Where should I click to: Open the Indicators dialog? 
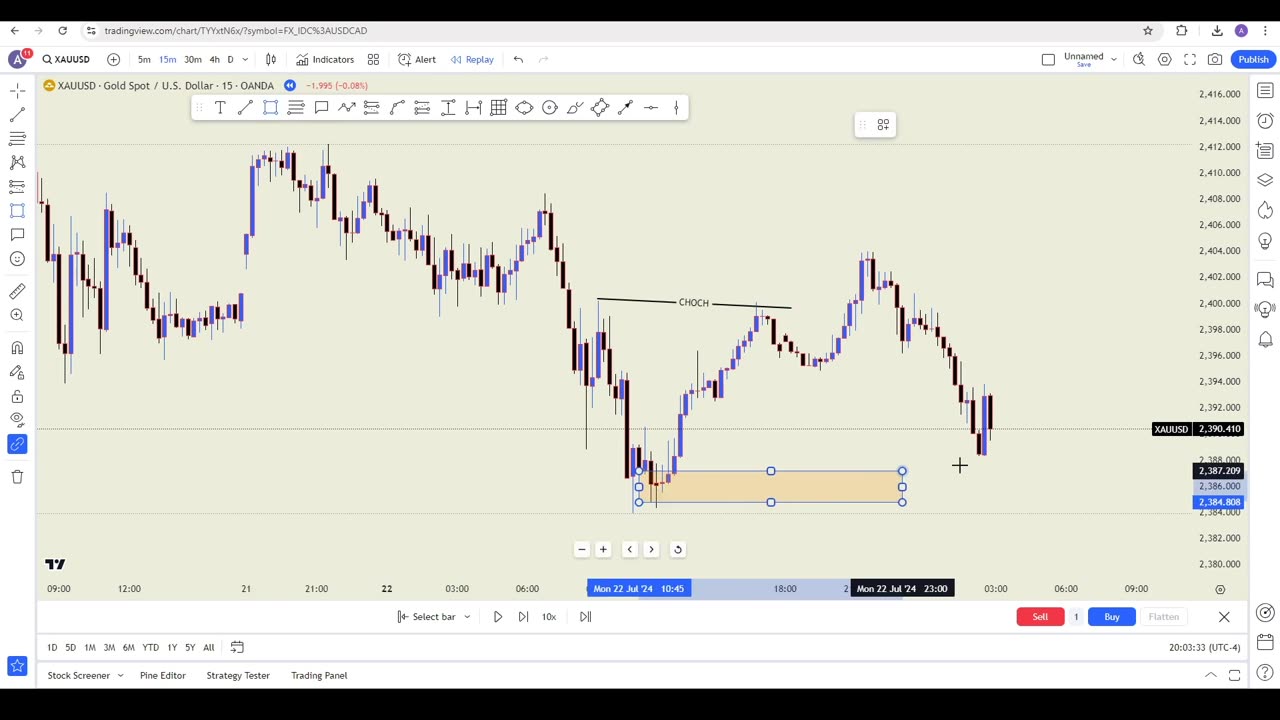click(x=324, y=59)
